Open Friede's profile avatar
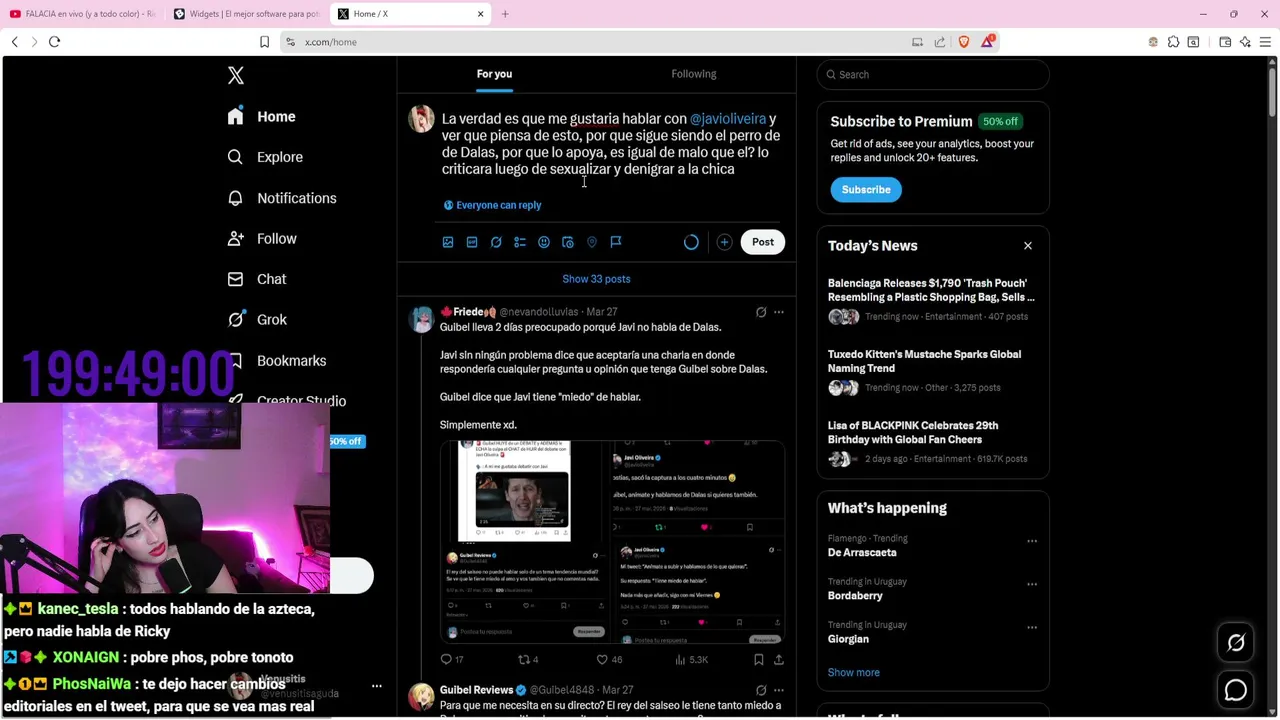This screenshot has height=720, width=1280. point(421,319)
